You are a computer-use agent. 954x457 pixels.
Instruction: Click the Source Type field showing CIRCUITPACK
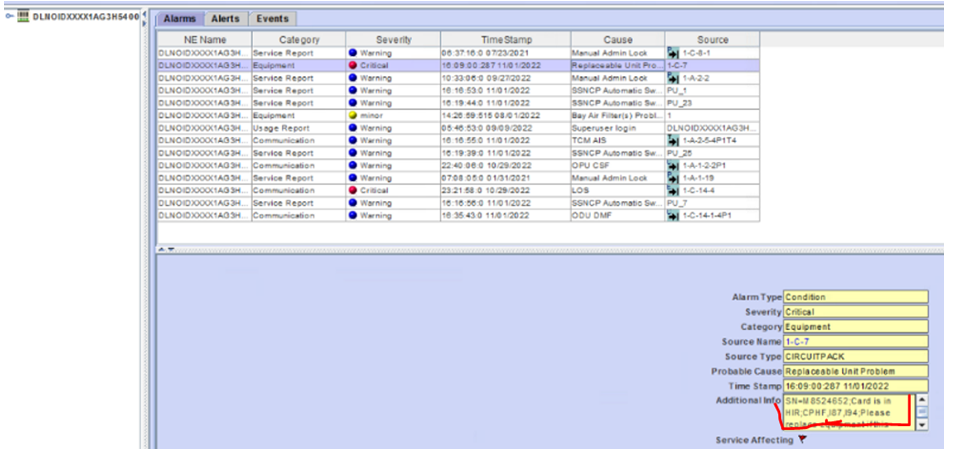(x=855, y=356)
